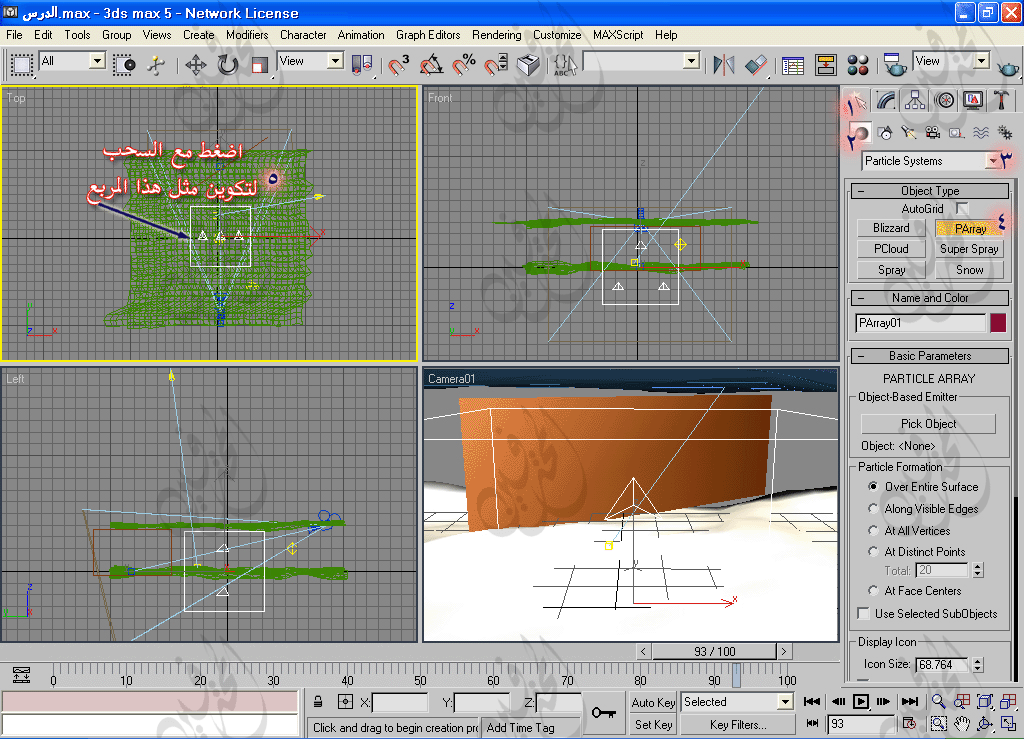Select the Space Warps category button

click(981, 133)
